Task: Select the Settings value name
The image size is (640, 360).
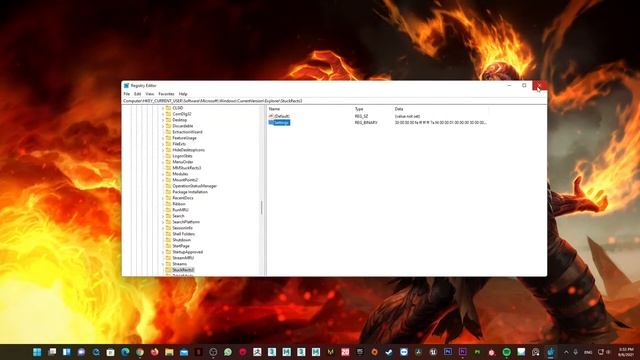Action: [x=281, y=122]
